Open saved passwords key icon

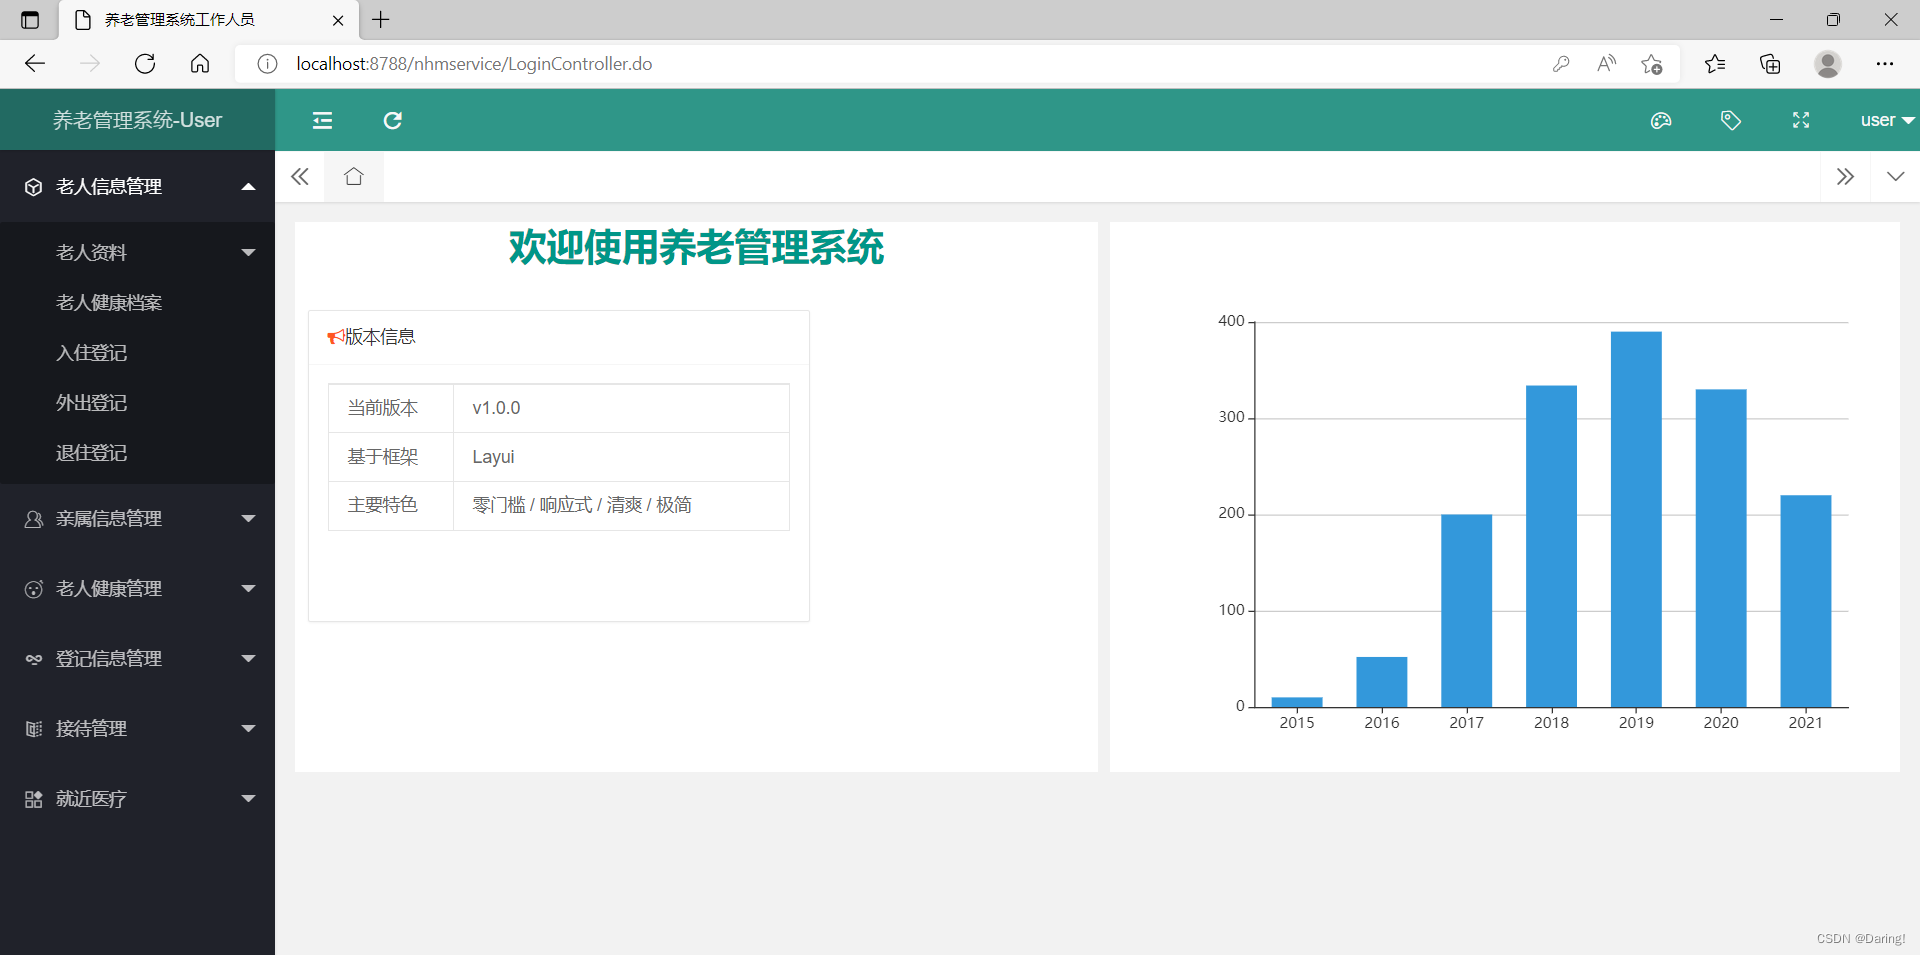tap(1561, 64)
